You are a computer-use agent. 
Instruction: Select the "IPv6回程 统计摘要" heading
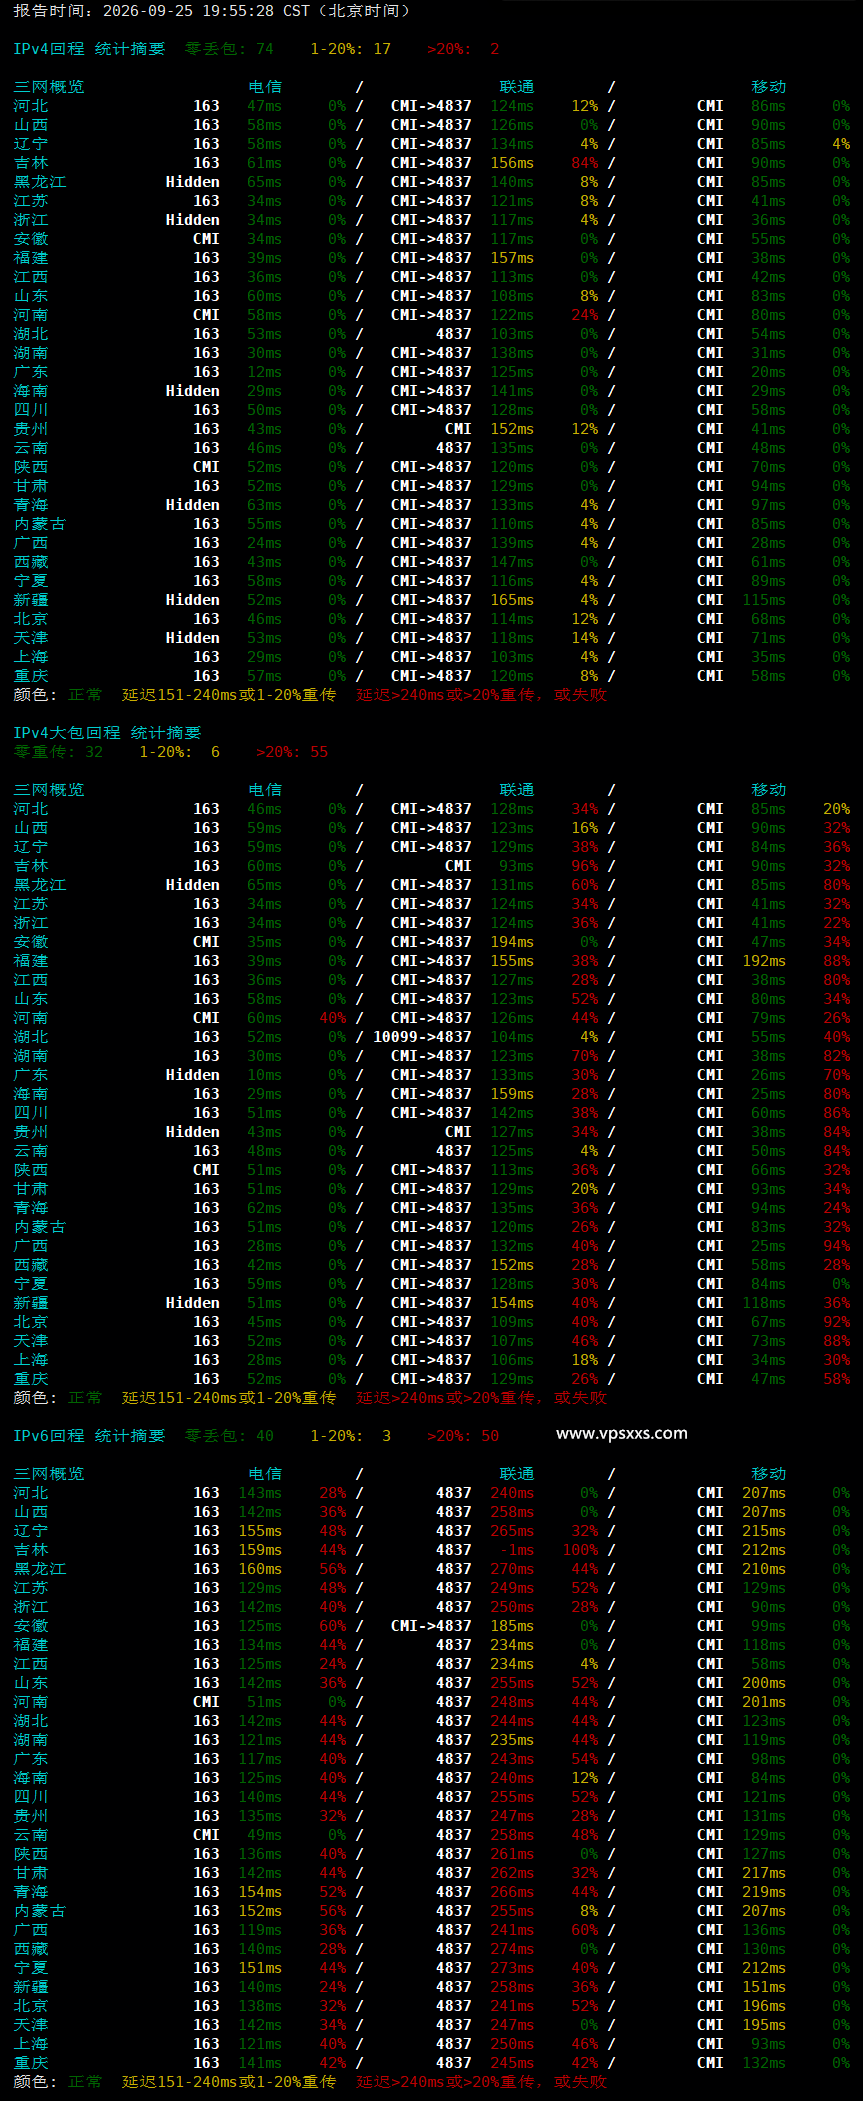[x=89, y=1436]
